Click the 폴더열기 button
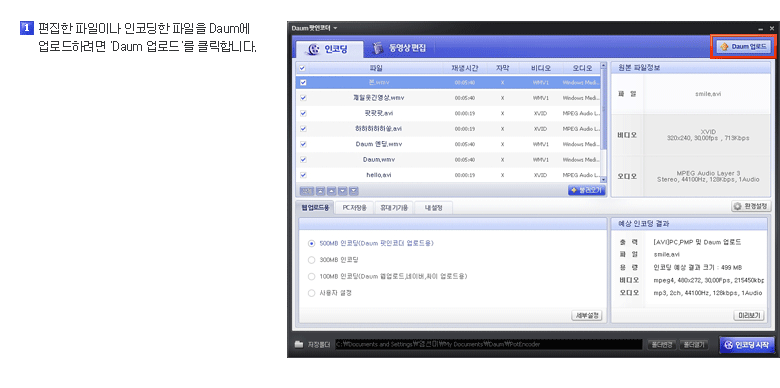Viewport: 780px width, 388px height. pyautogui.click(x=694, y=344)
